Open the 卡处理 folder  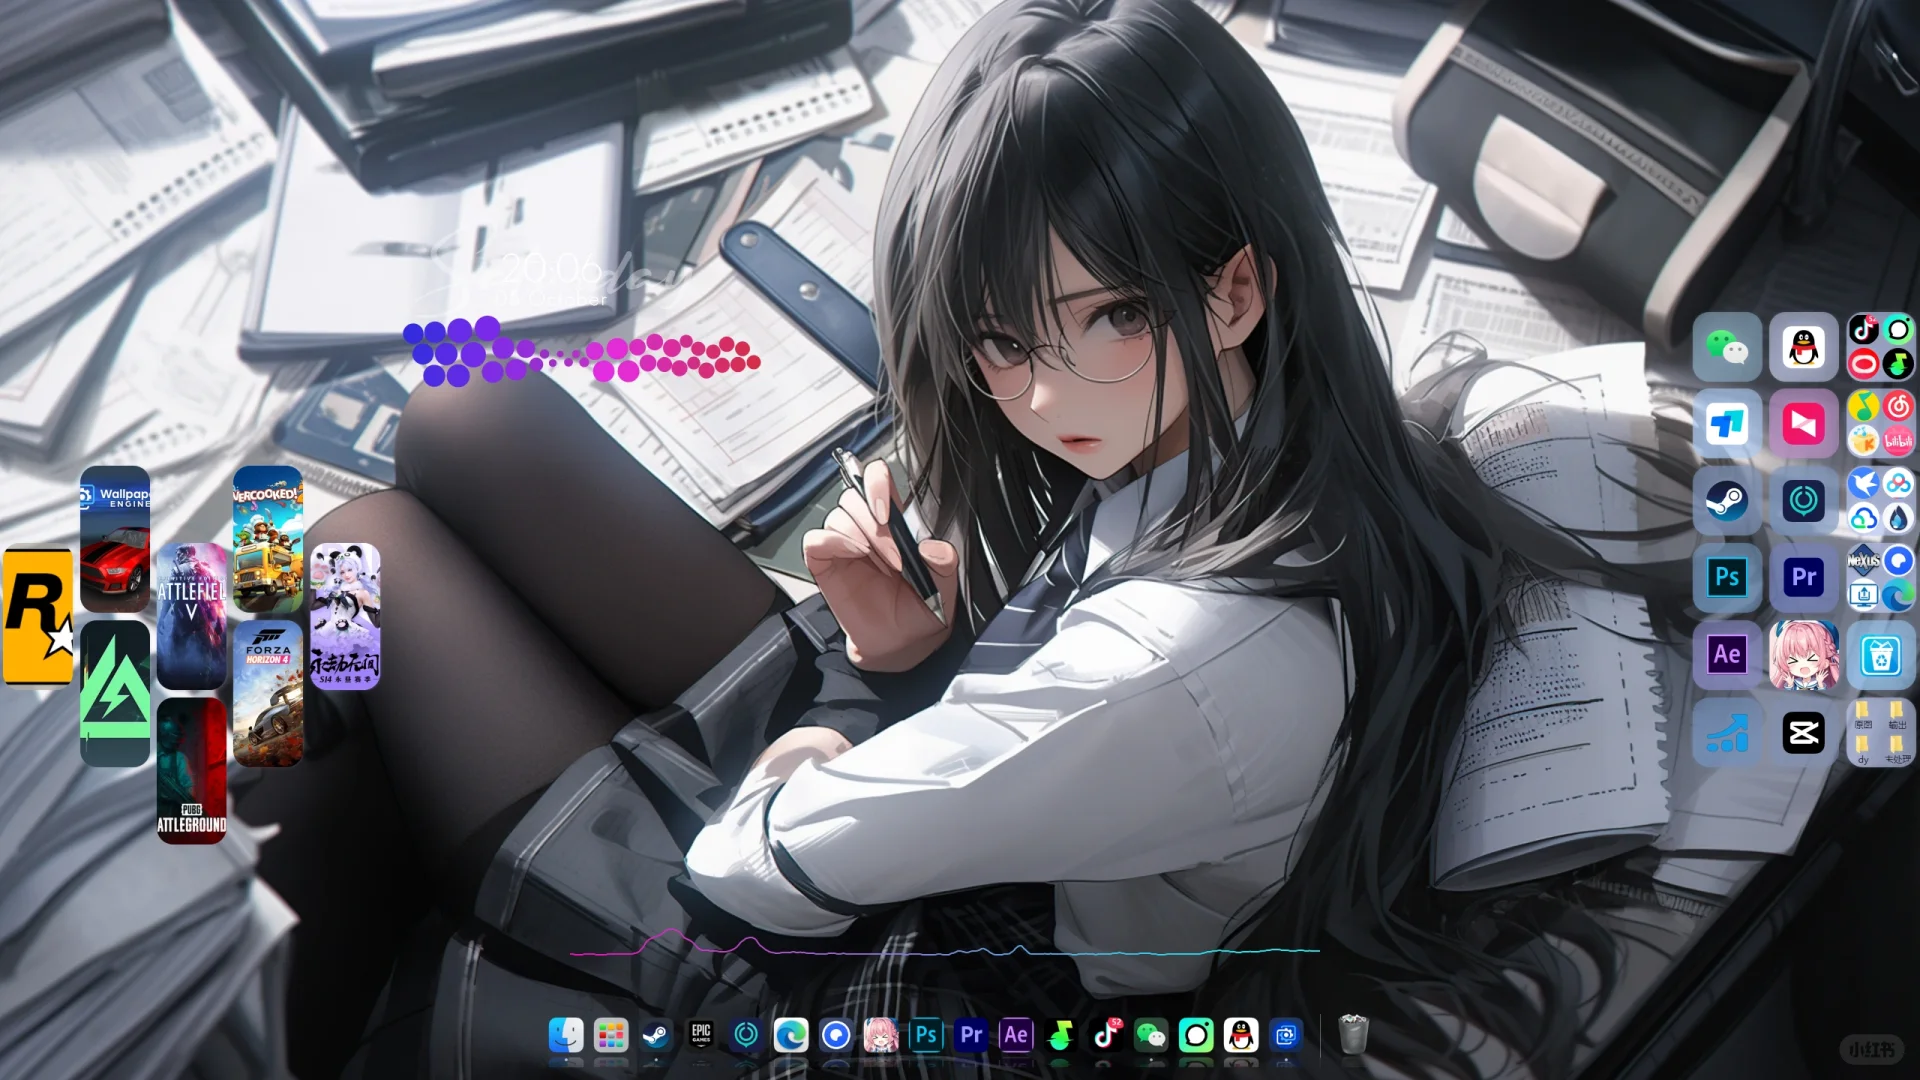[1897, 749]
